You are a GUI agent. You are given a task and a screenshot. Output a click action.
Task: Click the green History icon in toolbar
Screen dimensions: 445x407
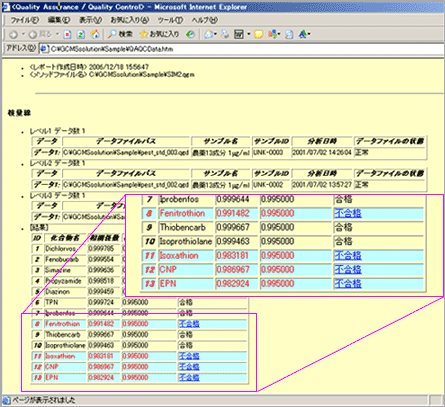pyautogui.click(x=190, y=34)
